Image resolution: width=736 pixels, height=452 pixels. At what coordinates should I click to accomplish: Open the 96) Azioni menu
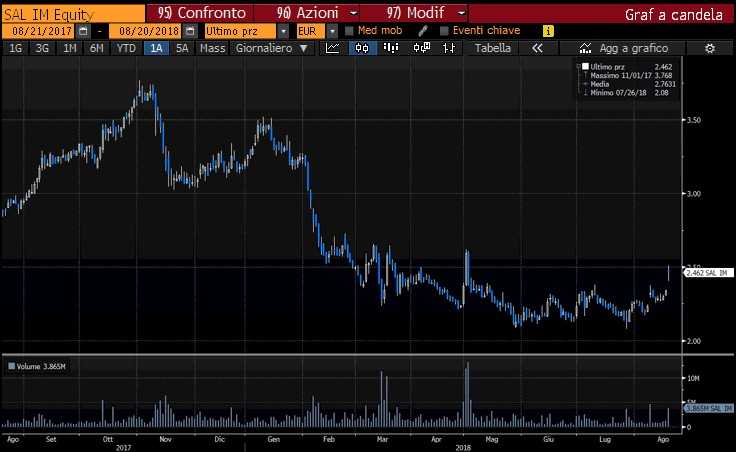[307, 13]
